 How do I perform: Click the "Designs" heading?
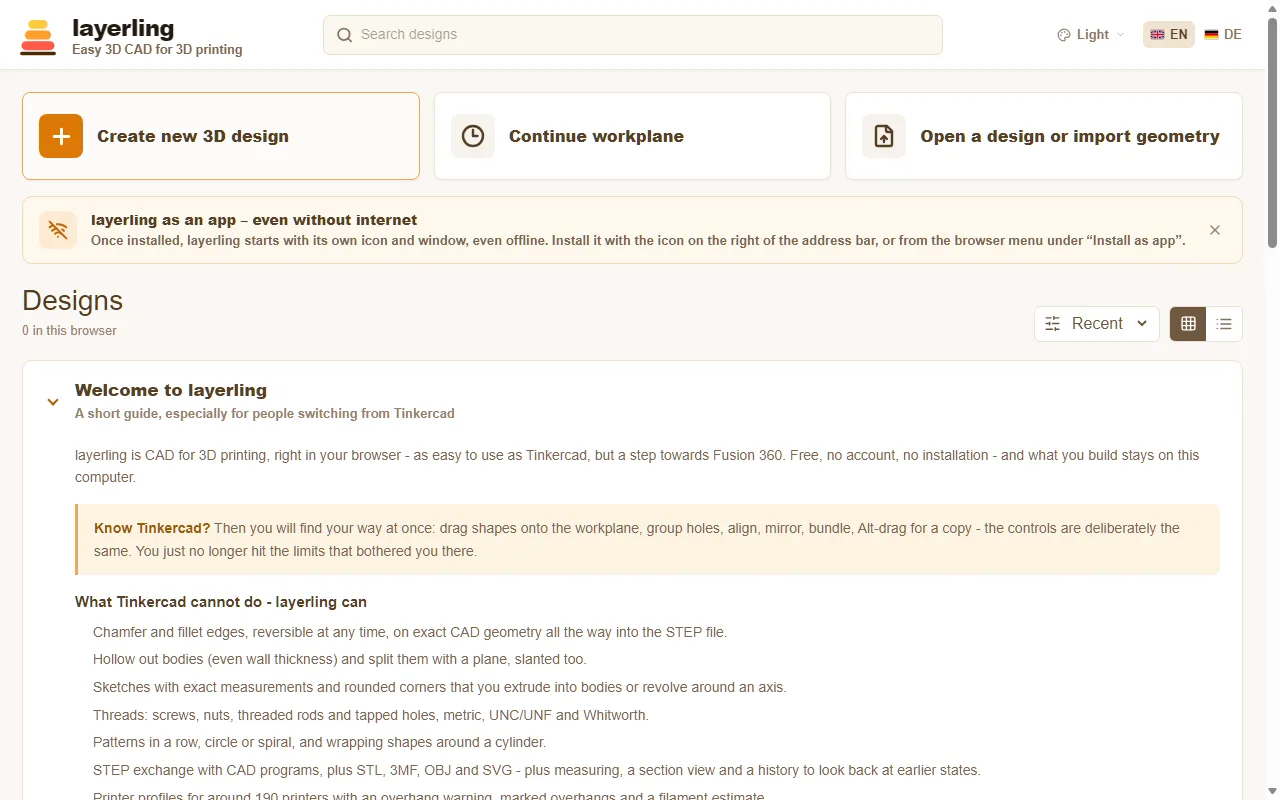(x=72, y=301)
